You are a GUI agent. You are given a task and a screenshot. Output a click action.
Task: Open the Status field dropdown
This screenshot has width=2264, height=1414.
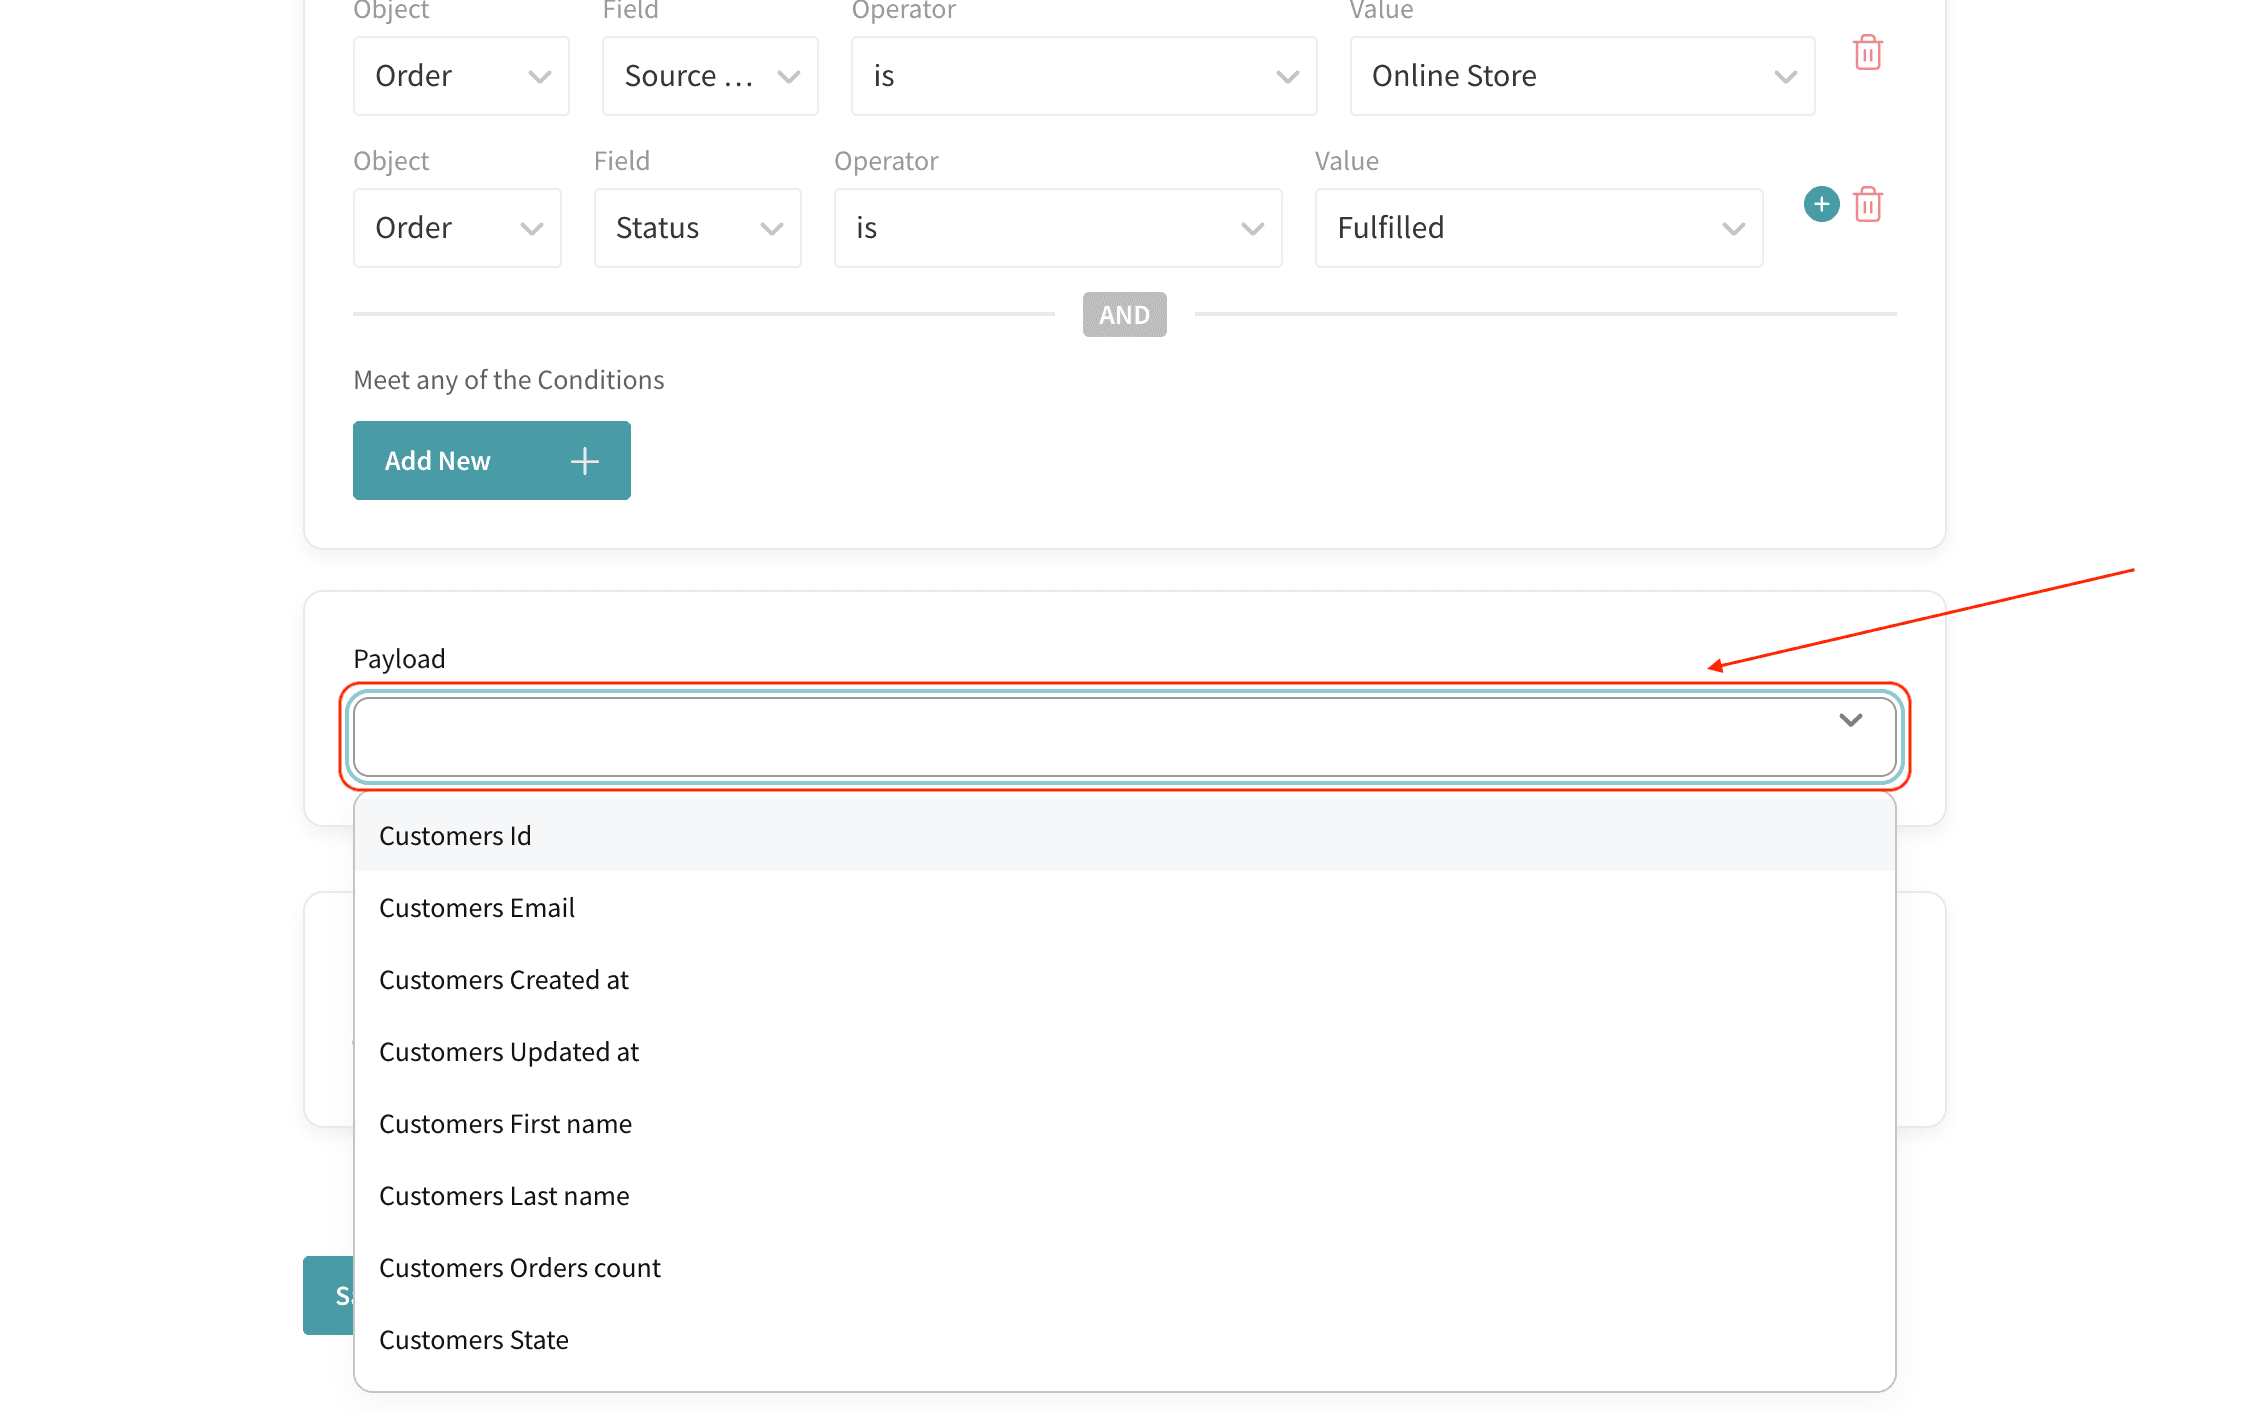pyautogui.click(x=697, y=228)
